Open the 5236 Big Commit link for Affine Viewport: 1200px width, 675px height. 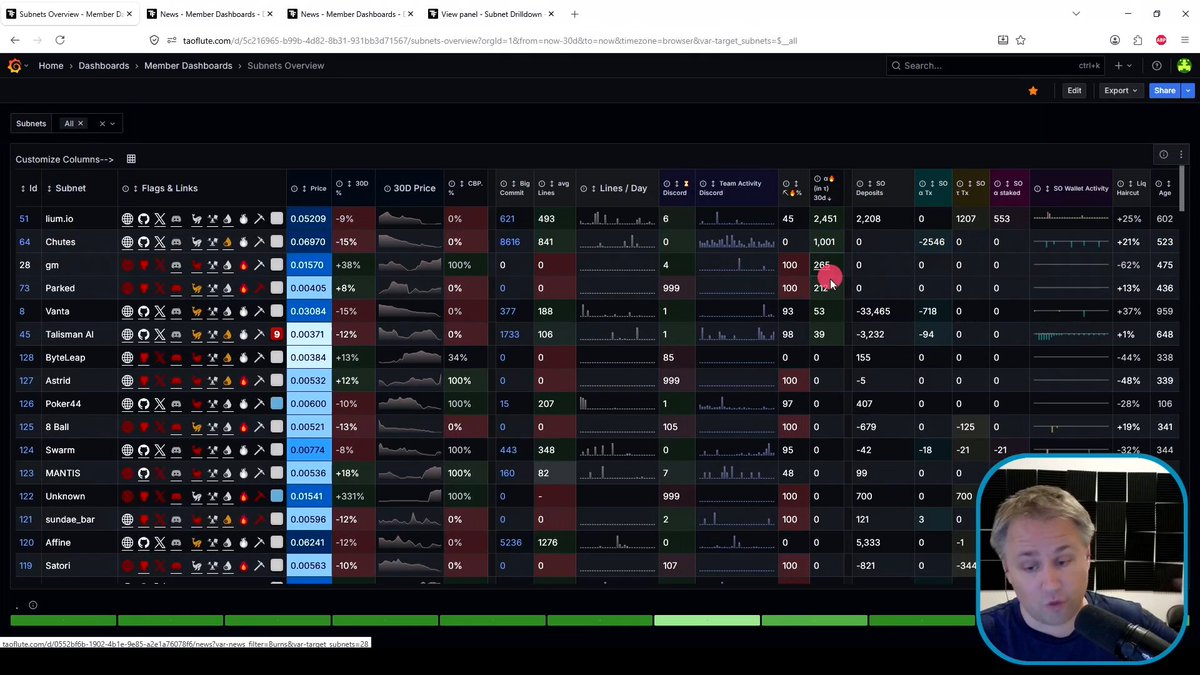coord(510,543)
